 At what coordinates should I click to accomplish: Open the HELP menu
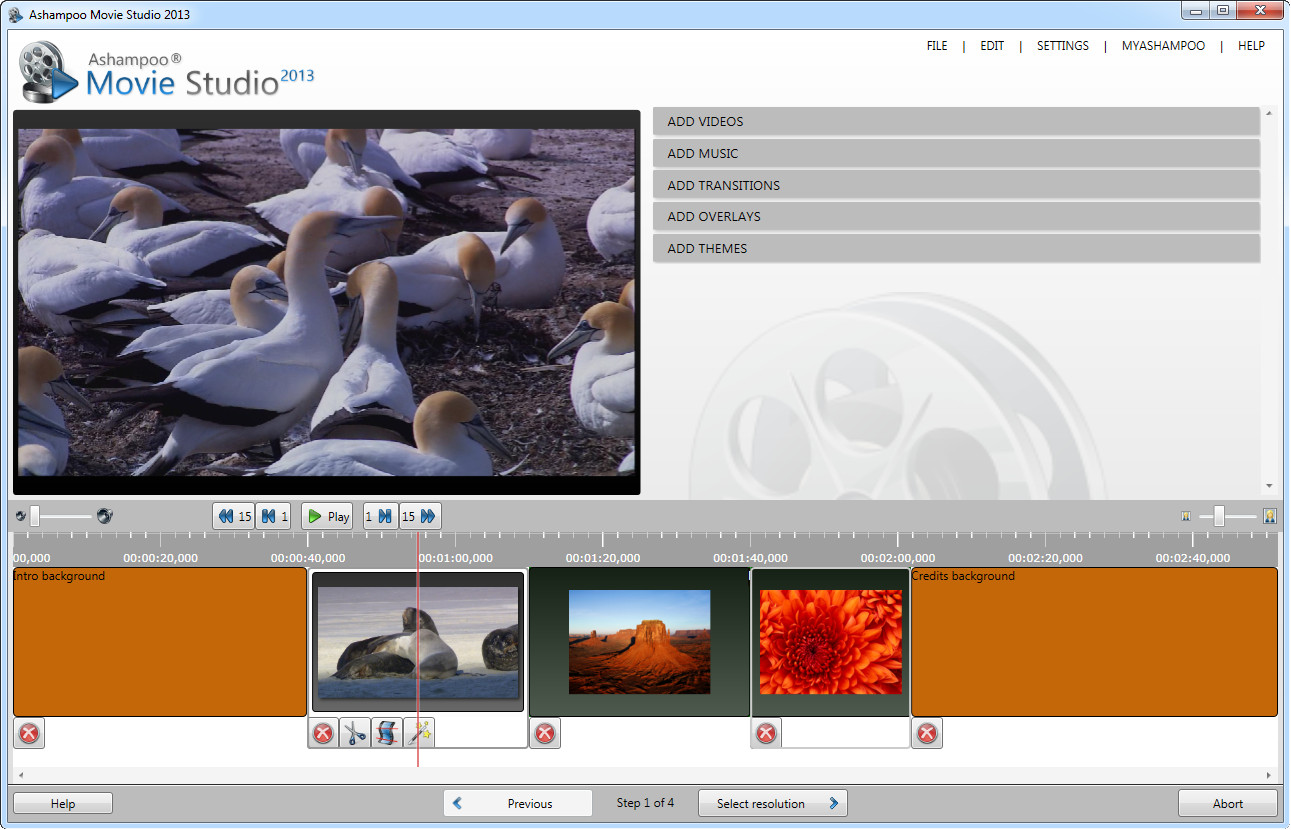(x=1251, y=46)
